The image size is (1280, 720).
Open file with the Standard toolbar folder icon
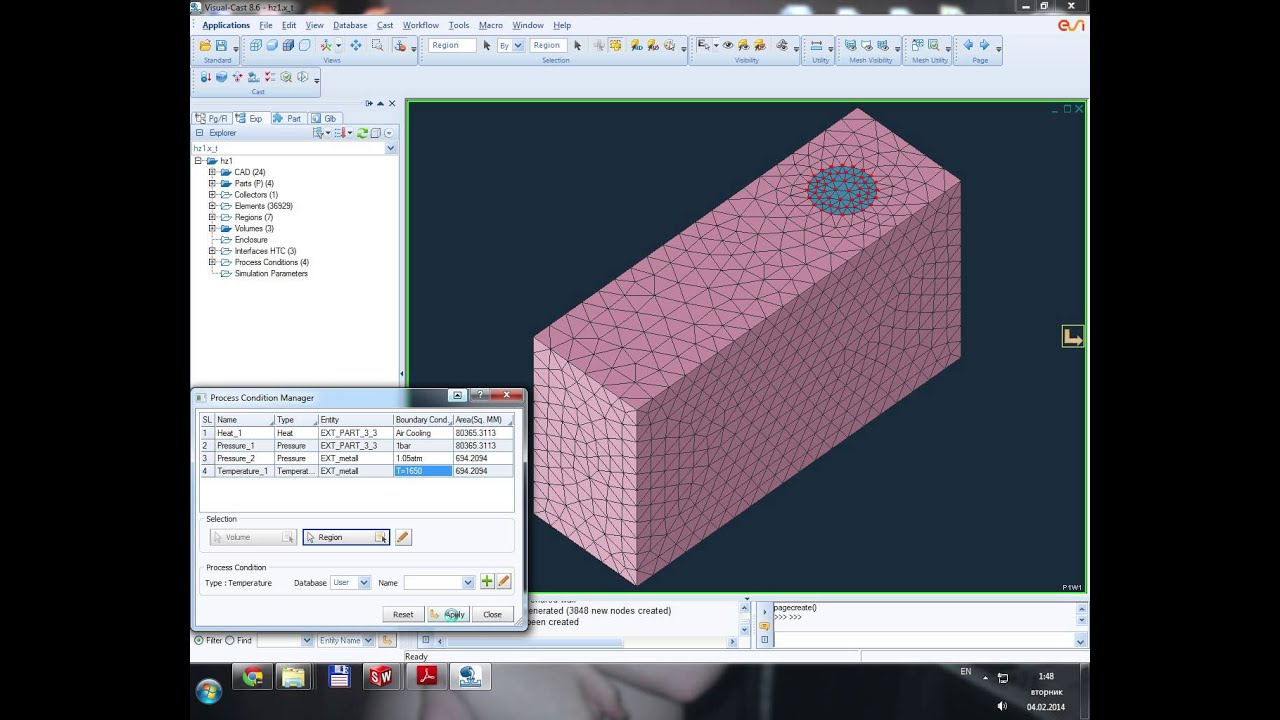click(205, 45)
